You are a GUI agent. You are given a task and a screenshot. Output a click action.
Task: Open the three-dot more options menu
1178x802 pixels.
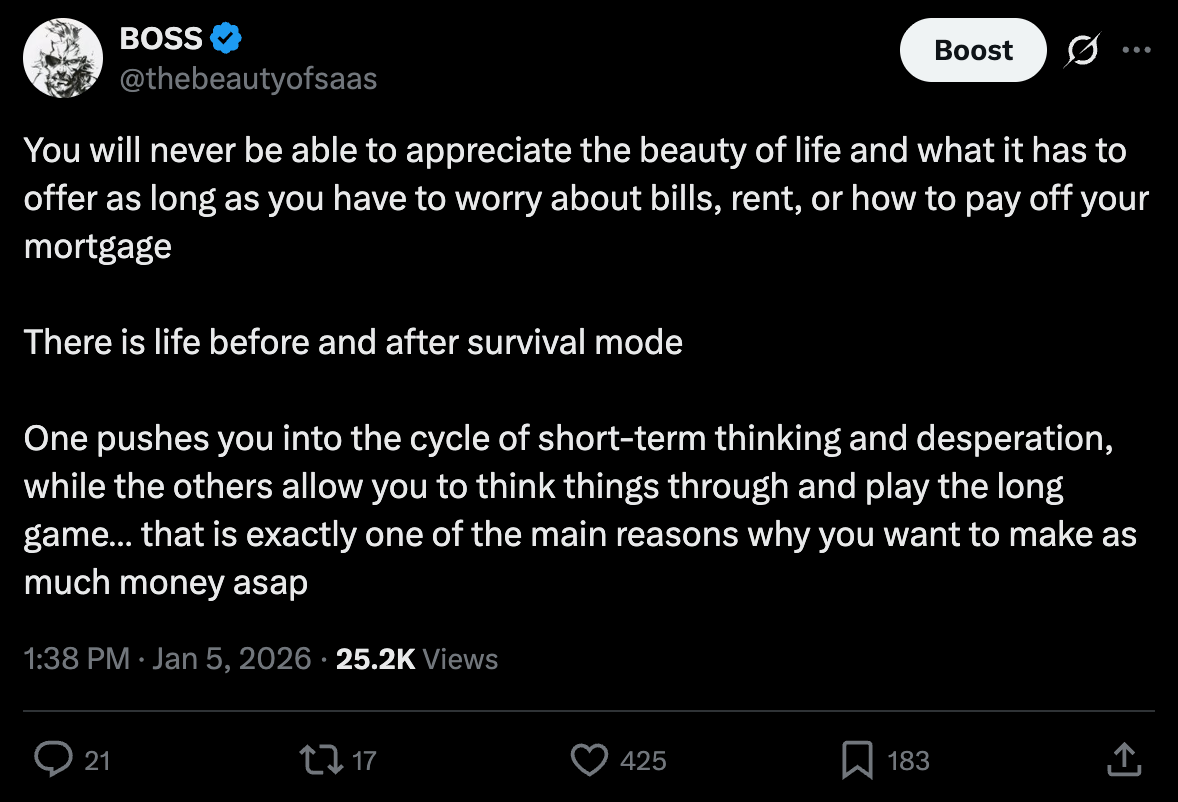[x=1136, y=50]
